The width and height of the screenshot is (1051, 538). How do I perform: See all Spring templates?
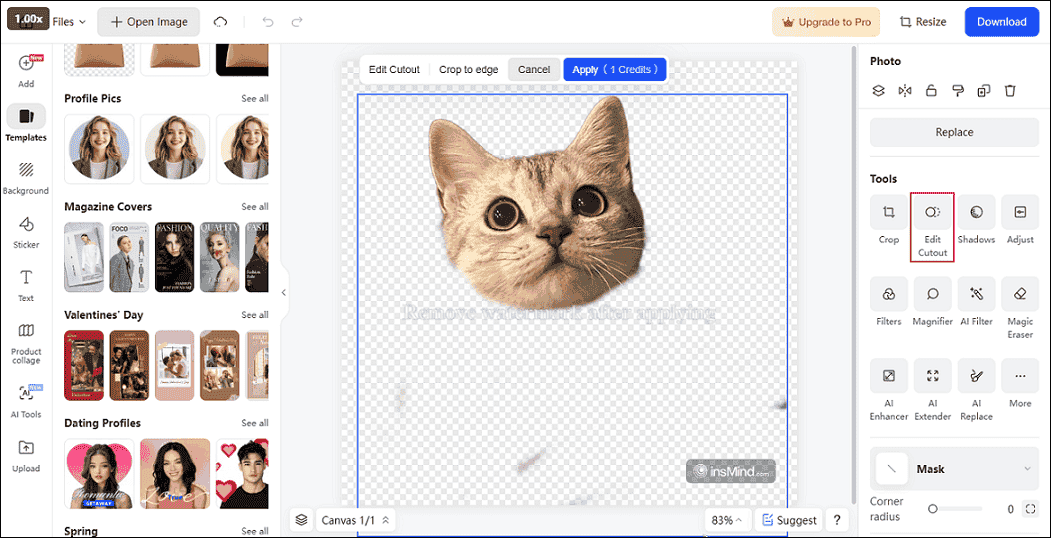(x=255, y=531)
